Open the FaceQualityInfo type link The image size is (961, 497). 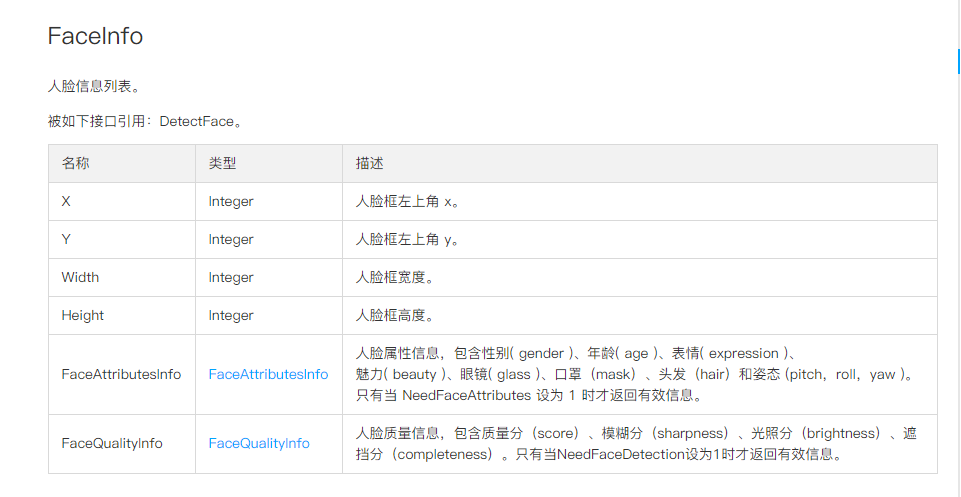(259, 443)
